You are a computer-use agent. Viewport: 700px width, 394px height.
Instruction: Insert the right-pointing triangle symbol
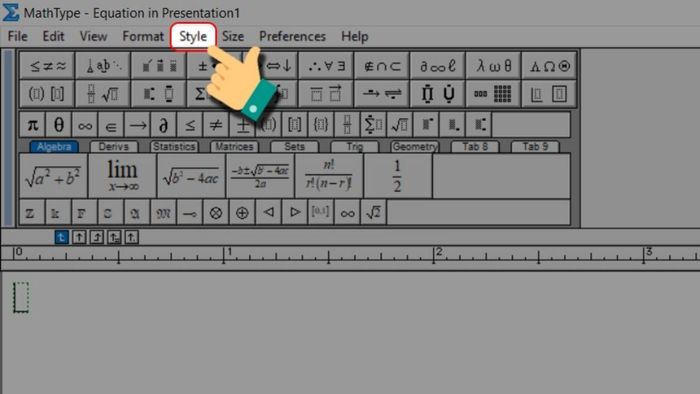pos(295,212)
